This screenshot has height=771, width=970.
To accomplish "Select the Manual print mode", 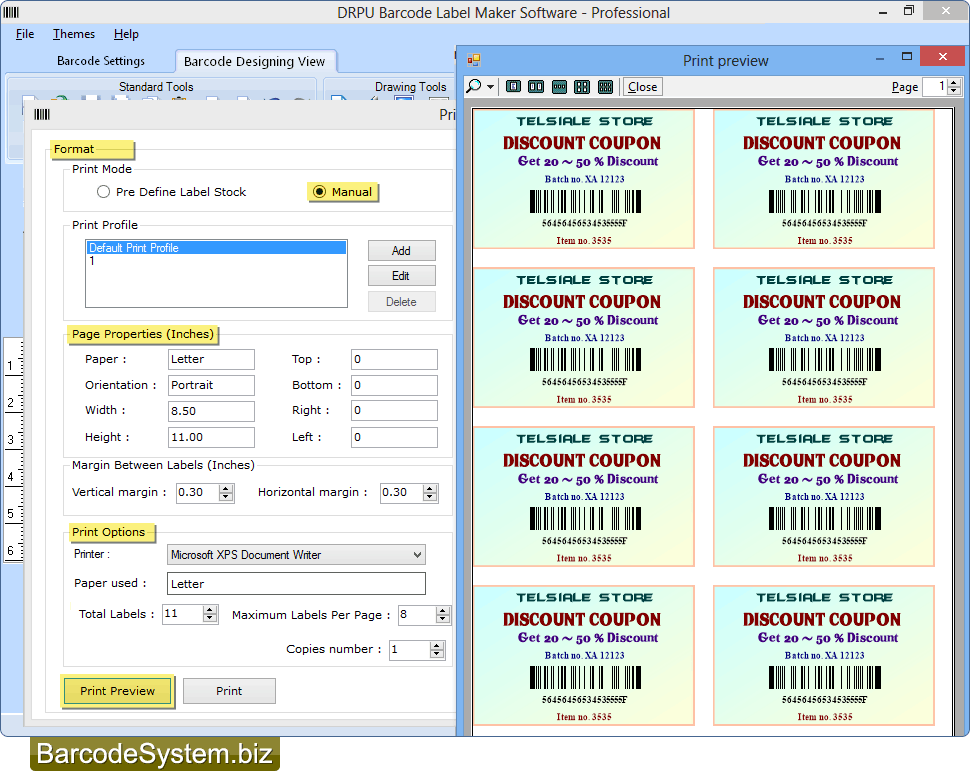I will click(x=343, y=192).
